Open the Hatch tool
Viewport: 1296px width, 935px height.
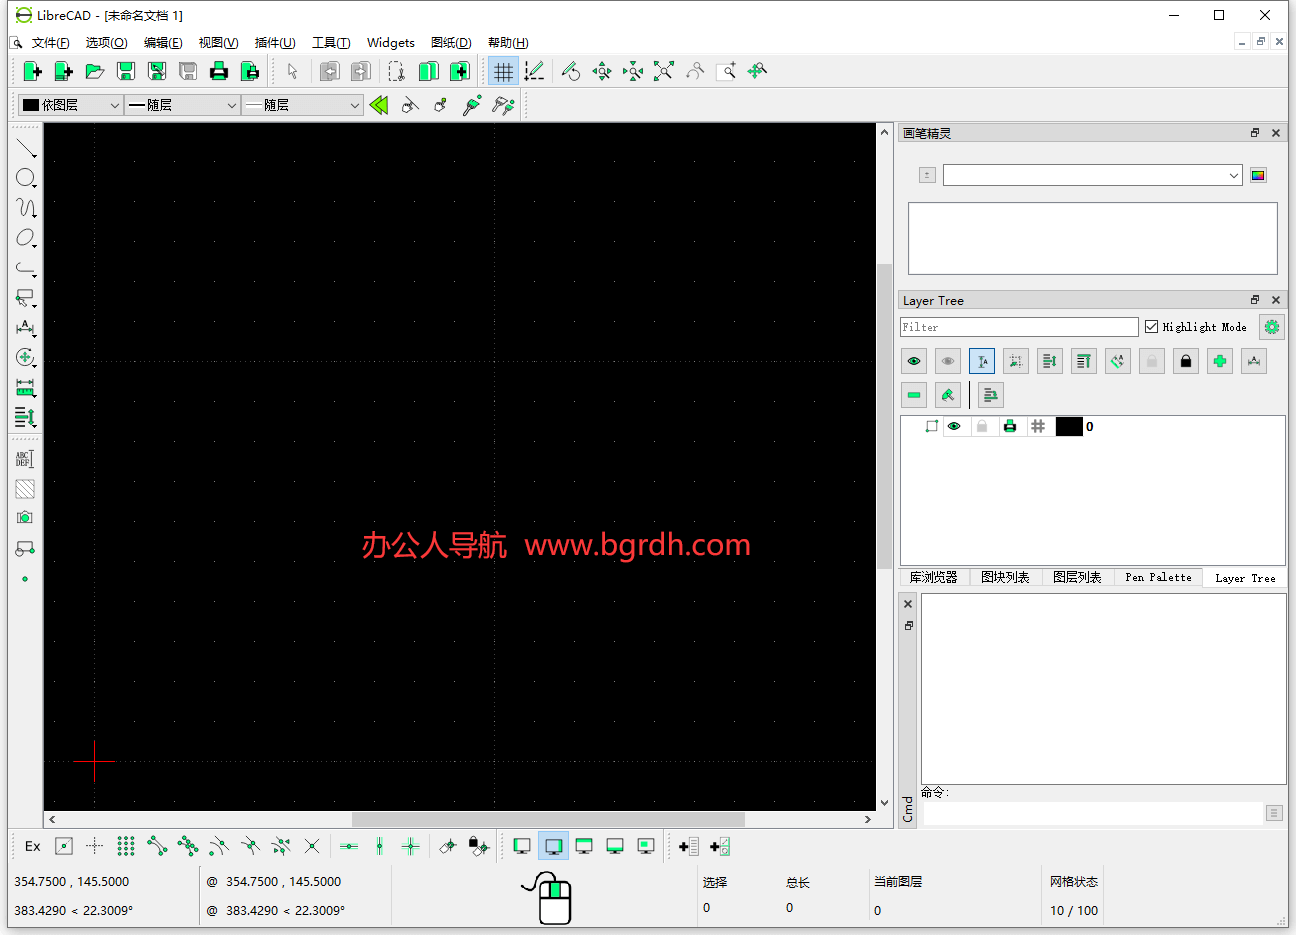(25, 489)
